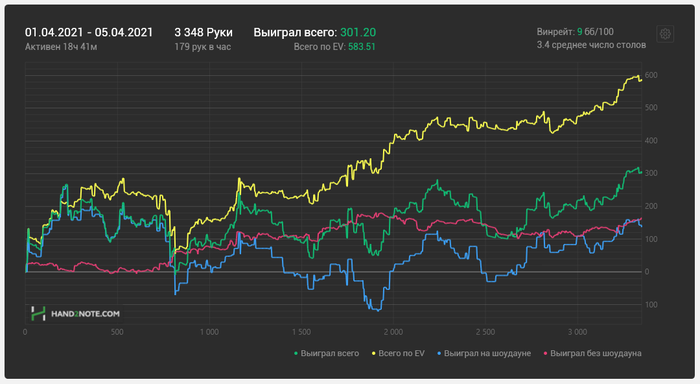Screen dimensions: 700x384
Task: Click 'Активен 18ч 41м' text
Action: click(x=61, y=46)
